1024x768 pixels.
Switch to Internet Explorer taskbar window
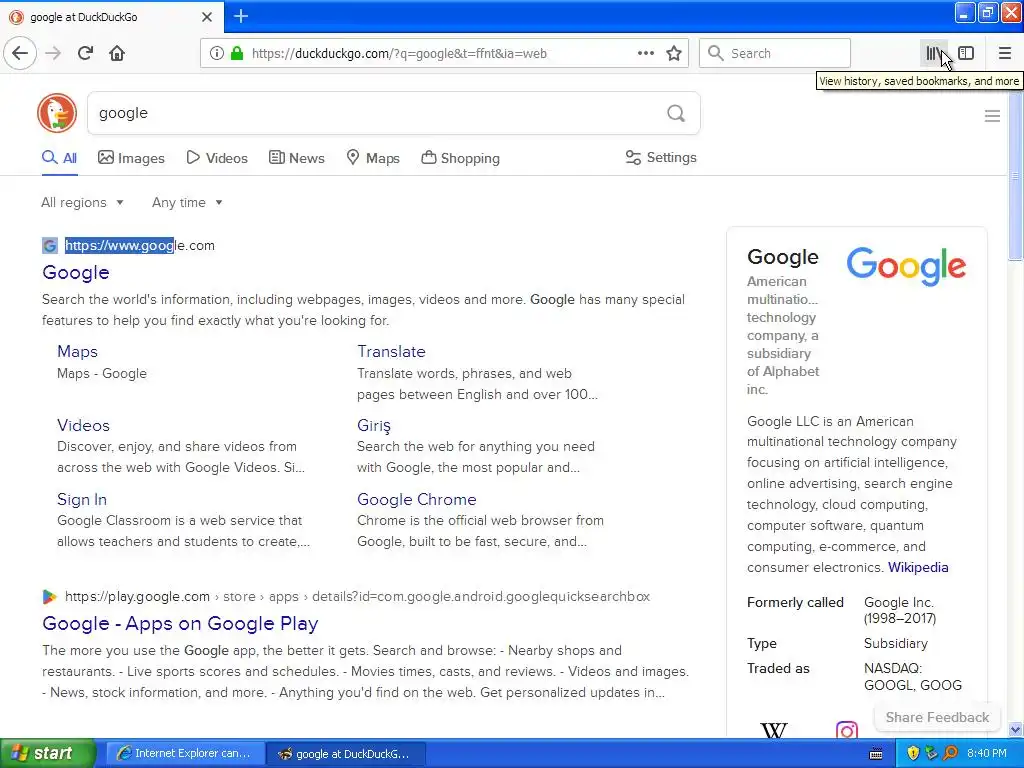tap(185, 753)
